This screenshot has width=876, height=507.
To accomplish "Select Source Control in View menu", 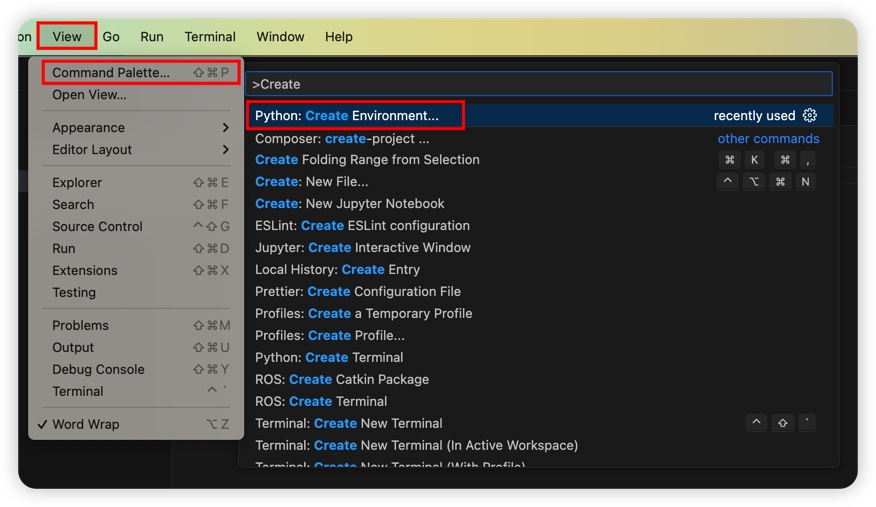I will point(136,227).
